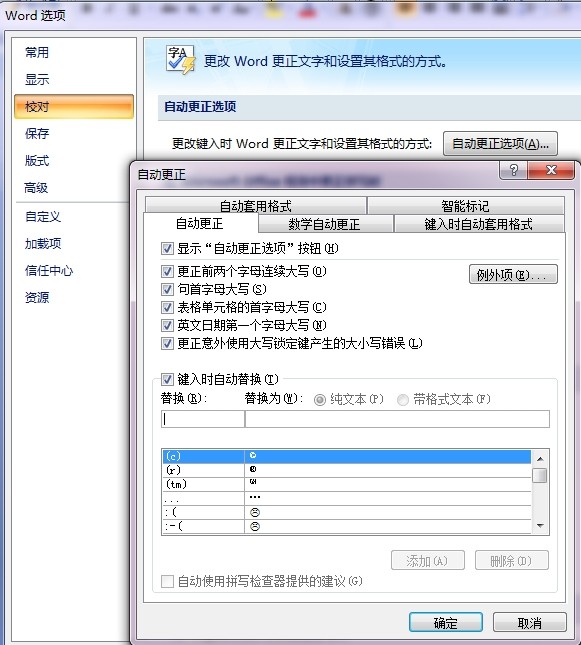Open 例外项(E)... exceptions button

coord(513,274)
